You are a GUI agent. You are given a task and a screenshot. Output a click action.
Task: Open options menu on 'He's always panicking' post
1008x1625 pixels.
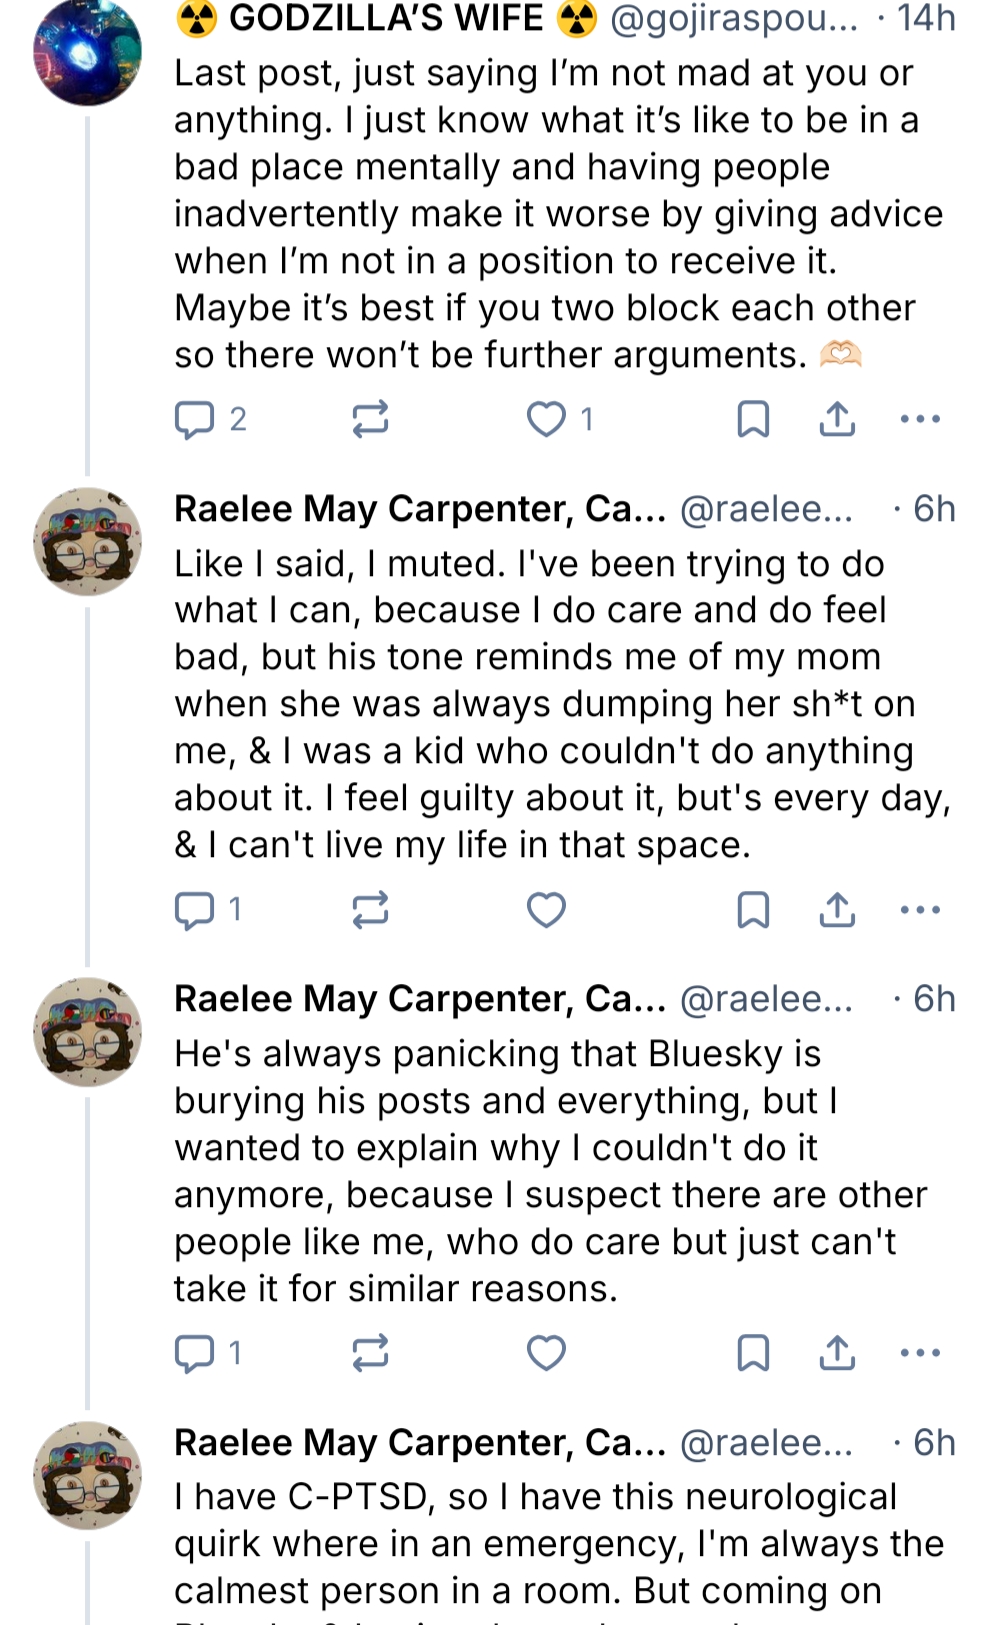pos(920,1353)
